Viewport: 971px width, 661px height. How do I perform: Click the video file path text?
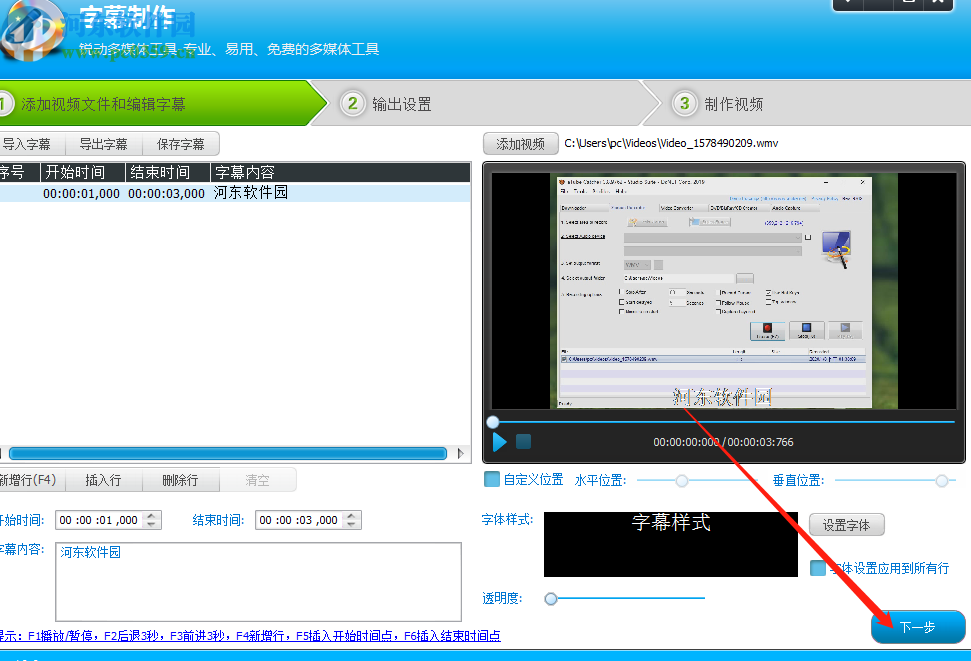671,143
